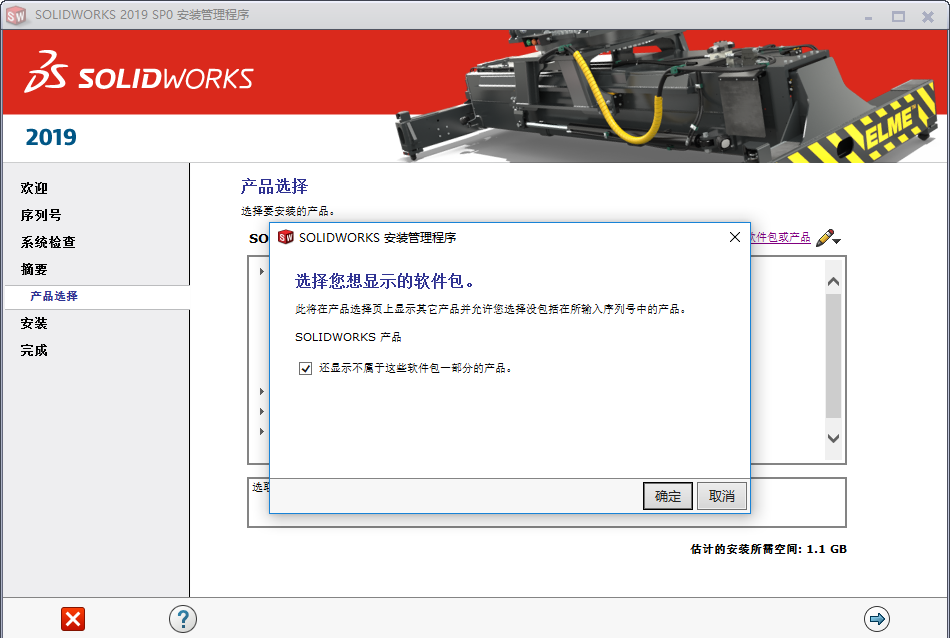This screenshot has width=950, height=638.
Task: Go to the 完成 step
Action: tap(34, 350)
